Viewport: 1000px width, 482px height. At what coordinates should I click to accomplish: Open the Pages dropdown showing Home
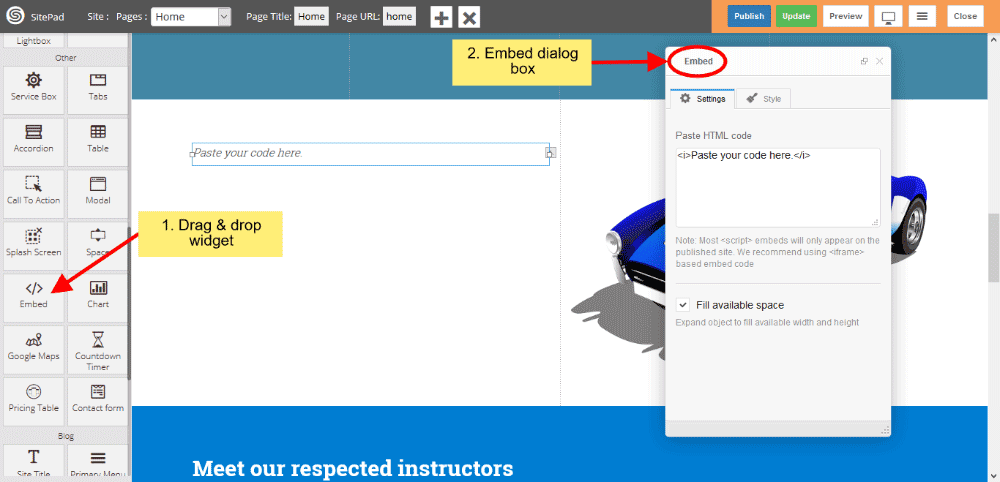tap(192, 17)
